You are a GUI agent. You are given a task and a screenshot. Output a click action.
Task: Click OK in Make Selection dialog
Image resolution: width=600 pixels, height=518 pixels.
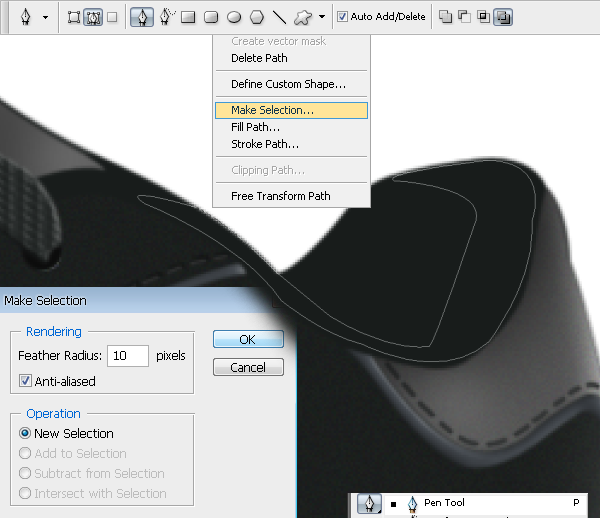(248, 339)
